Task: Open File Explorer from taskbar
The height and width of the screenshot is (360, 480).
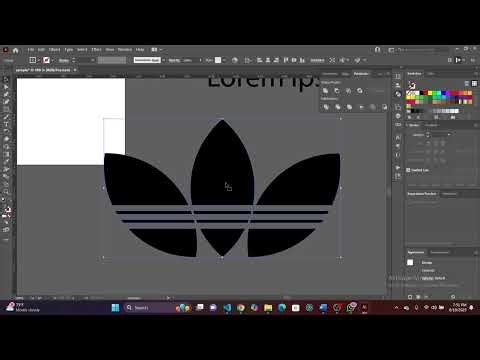Action: pyautogui.click(x=268, y=308)
